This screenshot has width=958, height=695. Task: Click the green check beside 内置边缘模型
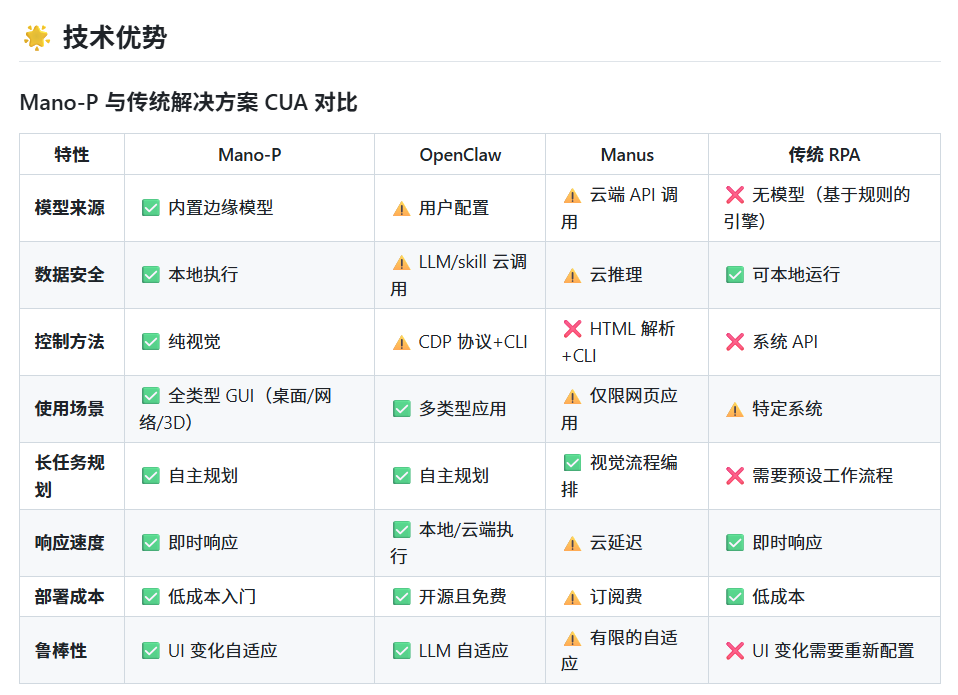tap(150, 208)
